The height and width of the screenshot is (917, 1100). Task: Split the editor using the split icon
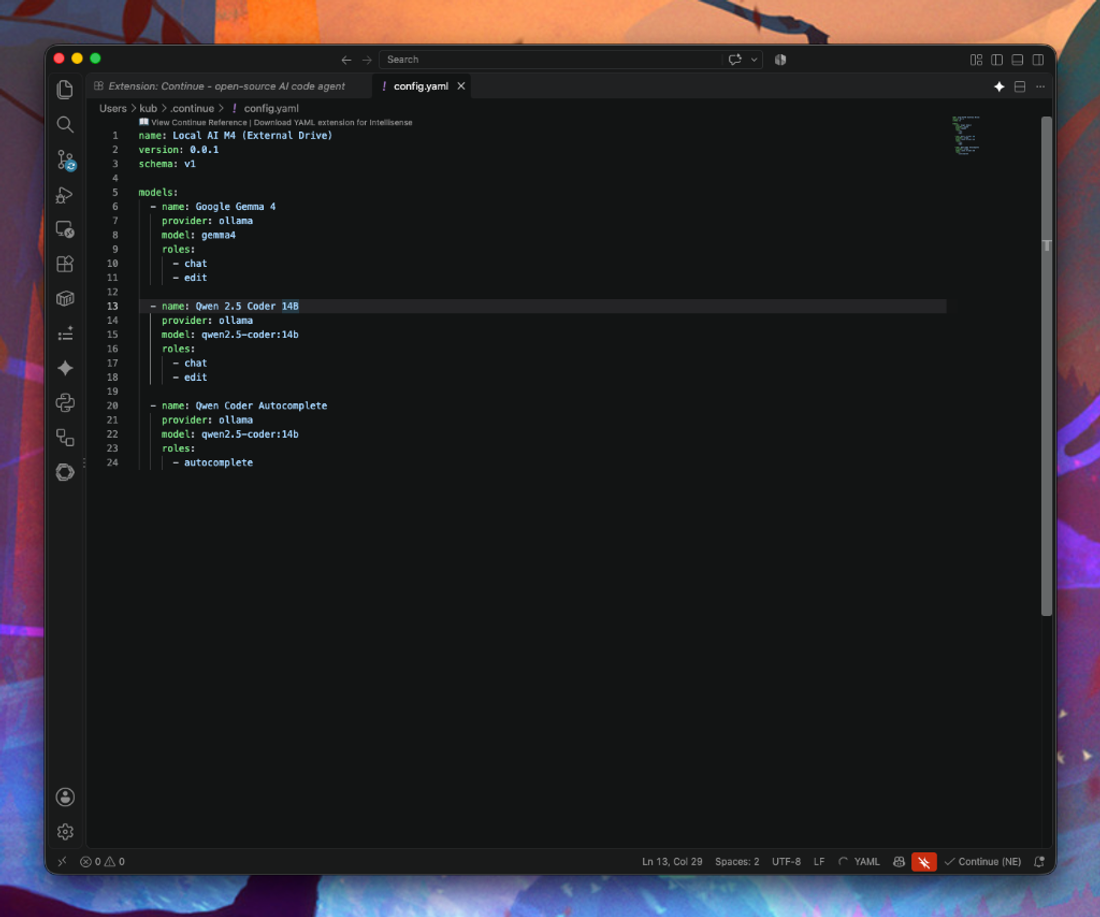pyautogui.click(x=1020, y=86)
